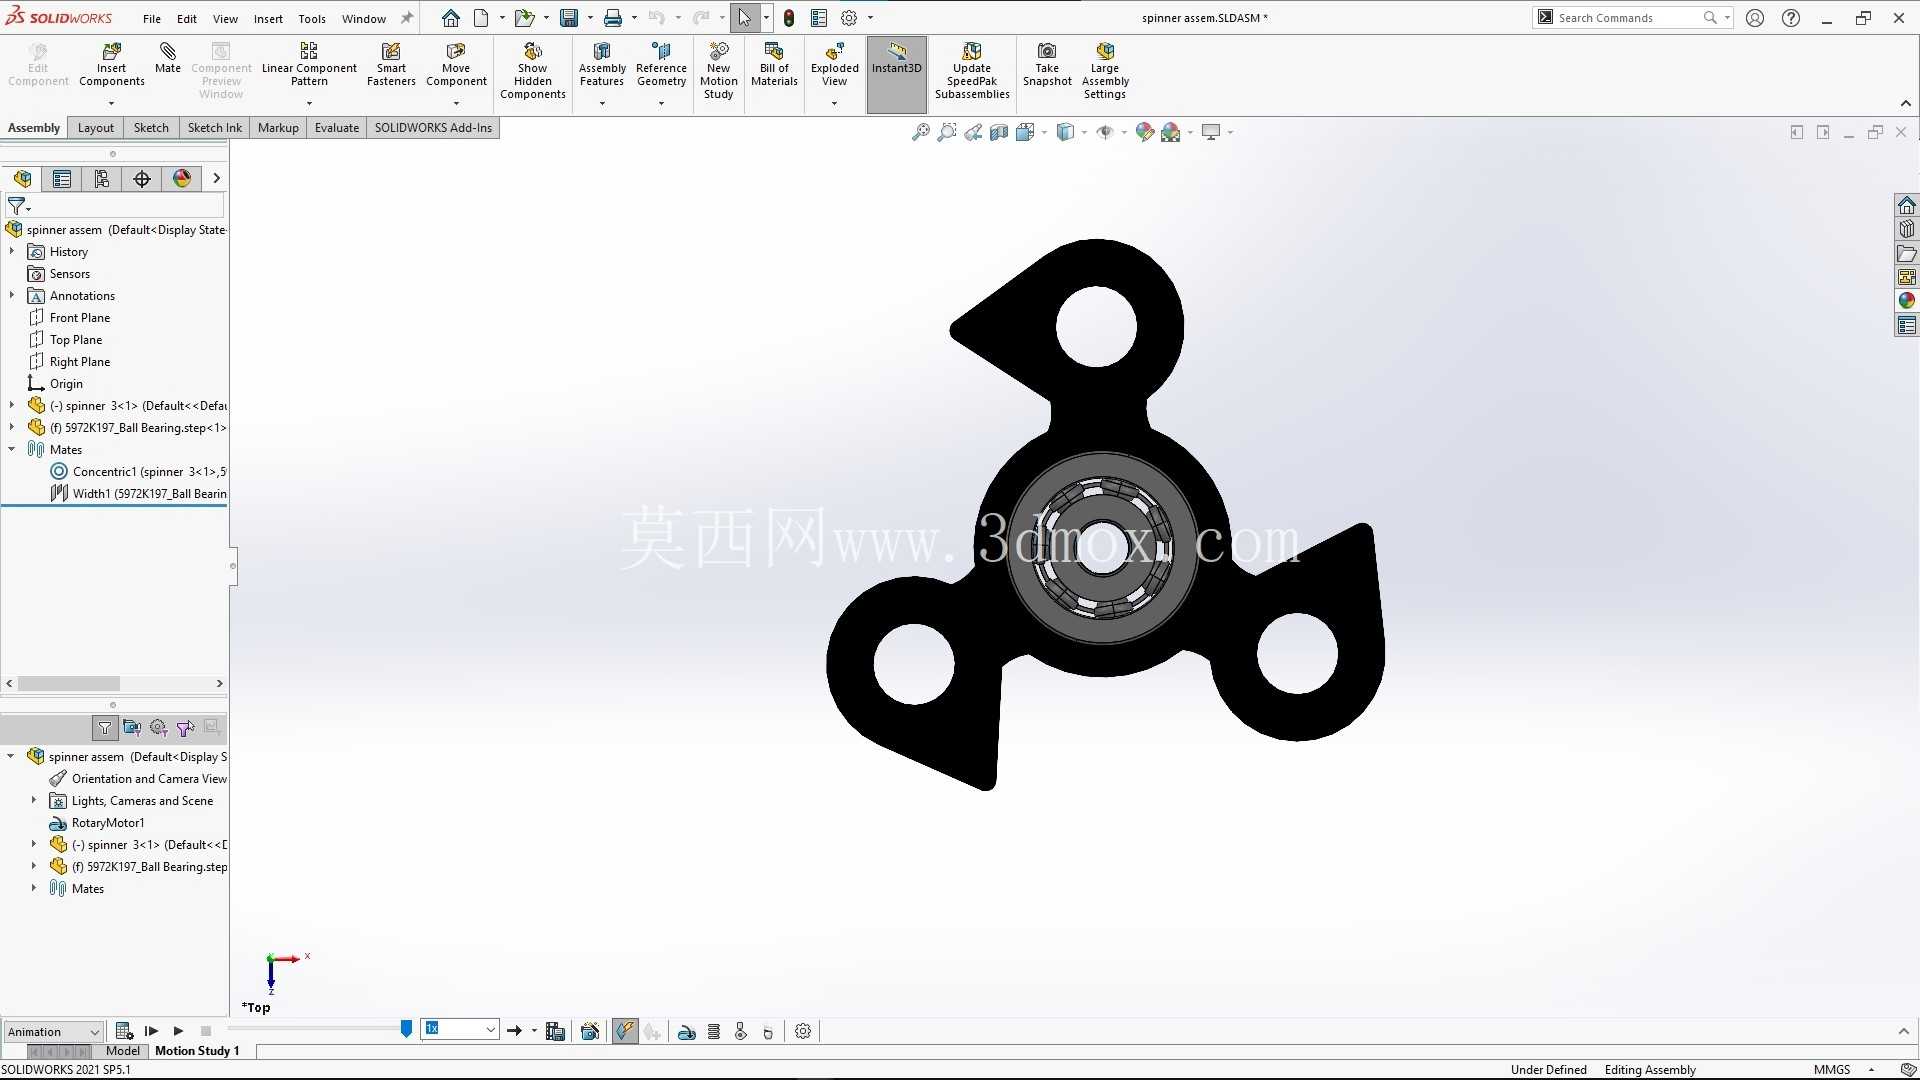Click the playback time slider handle
The height and width of the screenshot is (1080, 1920).
click(x=406, y=1029)
